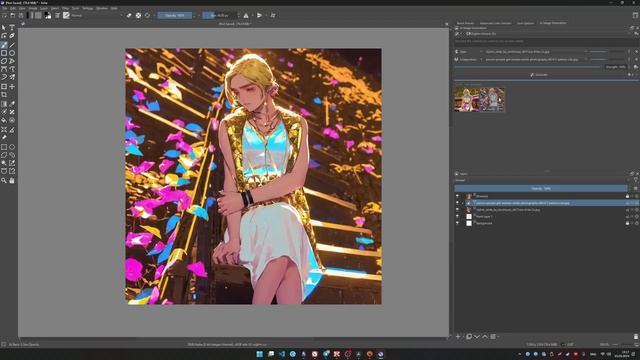Image resolution: width=640 pixels, height=360 pixels.
Task: Open the Layer menu
Action: 44,8
